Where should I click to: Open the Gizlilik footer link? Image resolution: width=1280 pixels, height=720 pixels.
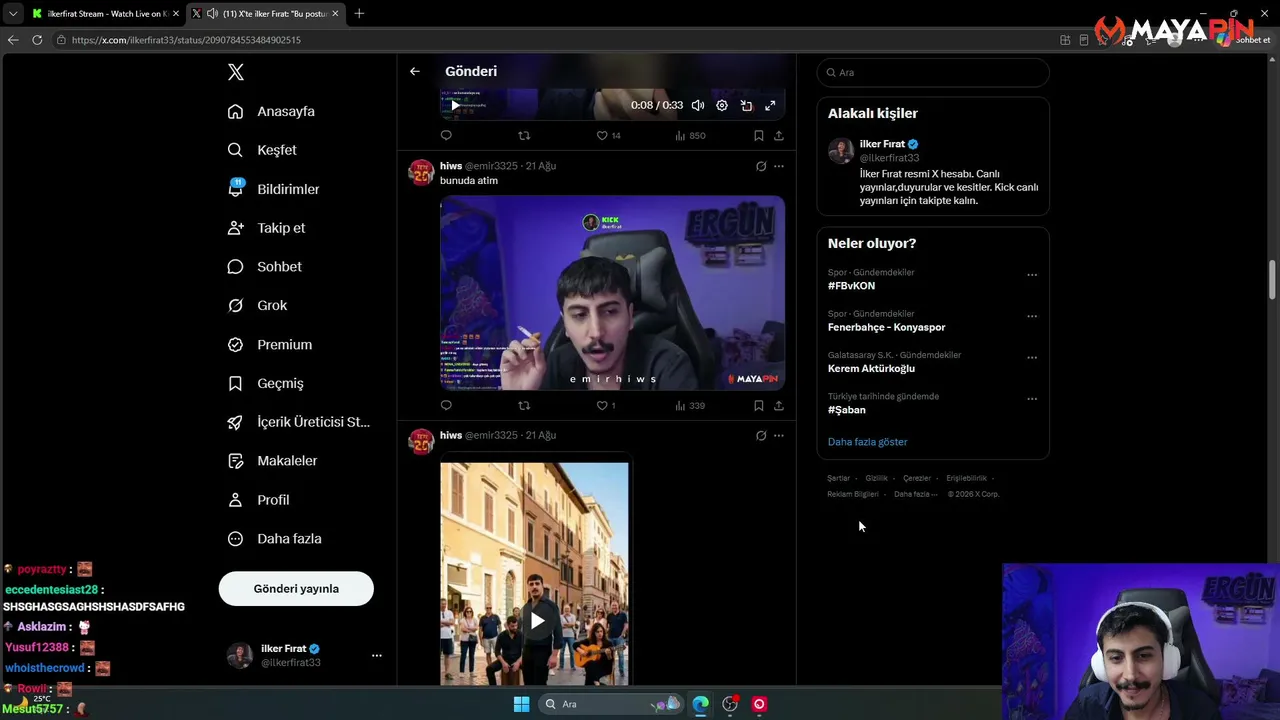876,478
